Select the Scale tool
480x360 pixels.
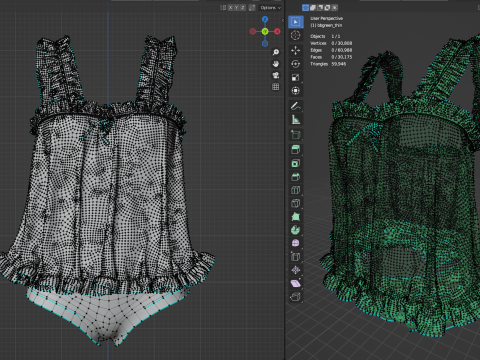point(295,77)
